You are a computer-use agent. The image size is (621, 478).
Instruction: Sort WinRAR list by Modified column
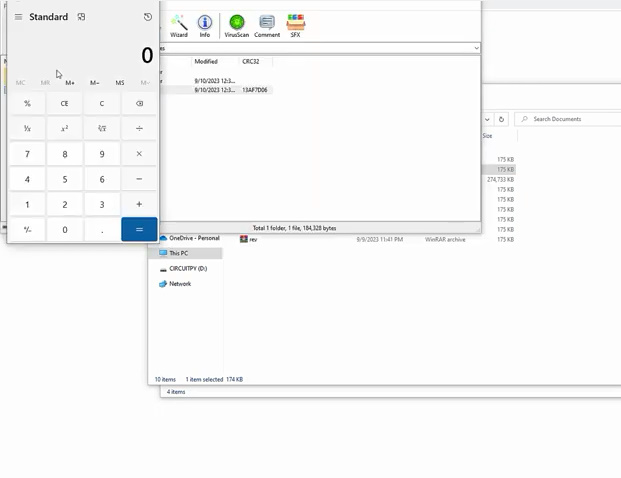pos(207,61)
